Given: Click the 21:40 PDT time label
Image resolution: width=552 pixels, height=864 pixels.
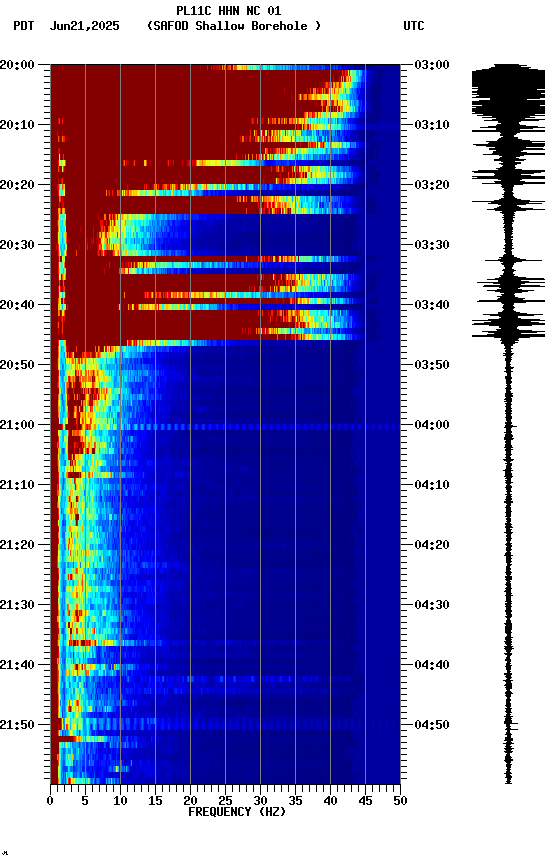Looking at the screenshot, I should (x=17, y=665).
